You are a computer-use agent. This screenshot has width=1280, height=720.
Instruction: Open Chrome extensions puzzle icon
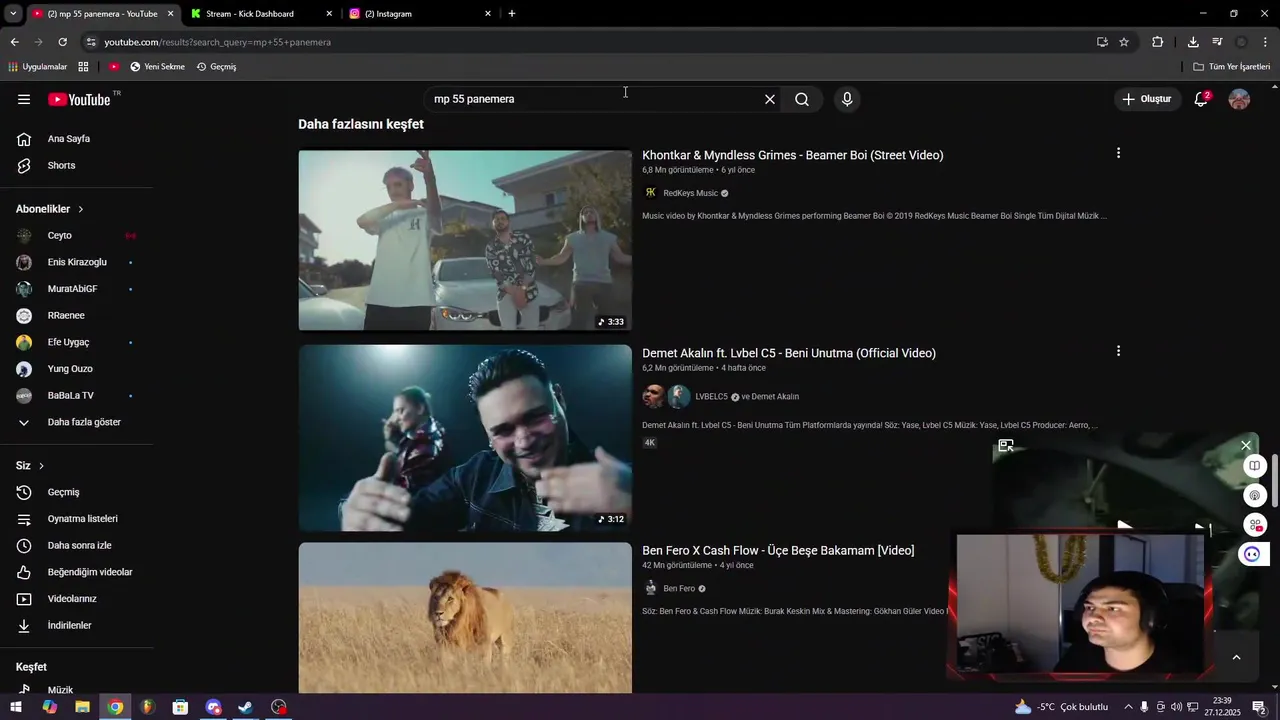[x=1158, y=42]
